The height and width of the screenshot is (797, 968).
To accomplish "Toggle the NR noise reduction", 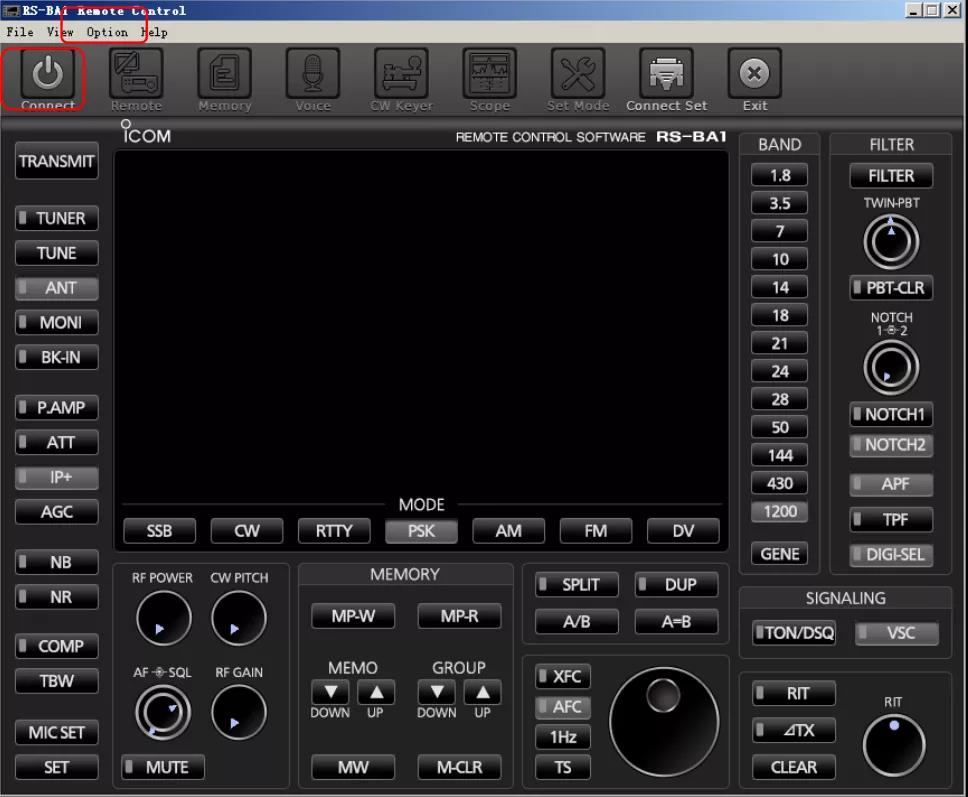I will pos(57,597).
